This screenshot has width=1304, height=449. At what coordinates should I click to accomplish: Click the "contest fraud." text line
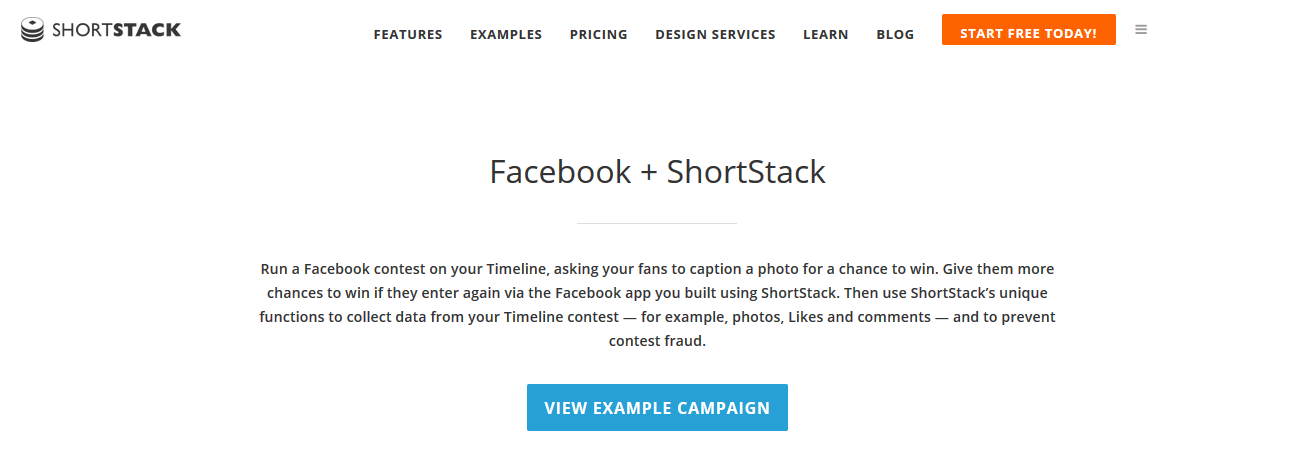point(657,341)
